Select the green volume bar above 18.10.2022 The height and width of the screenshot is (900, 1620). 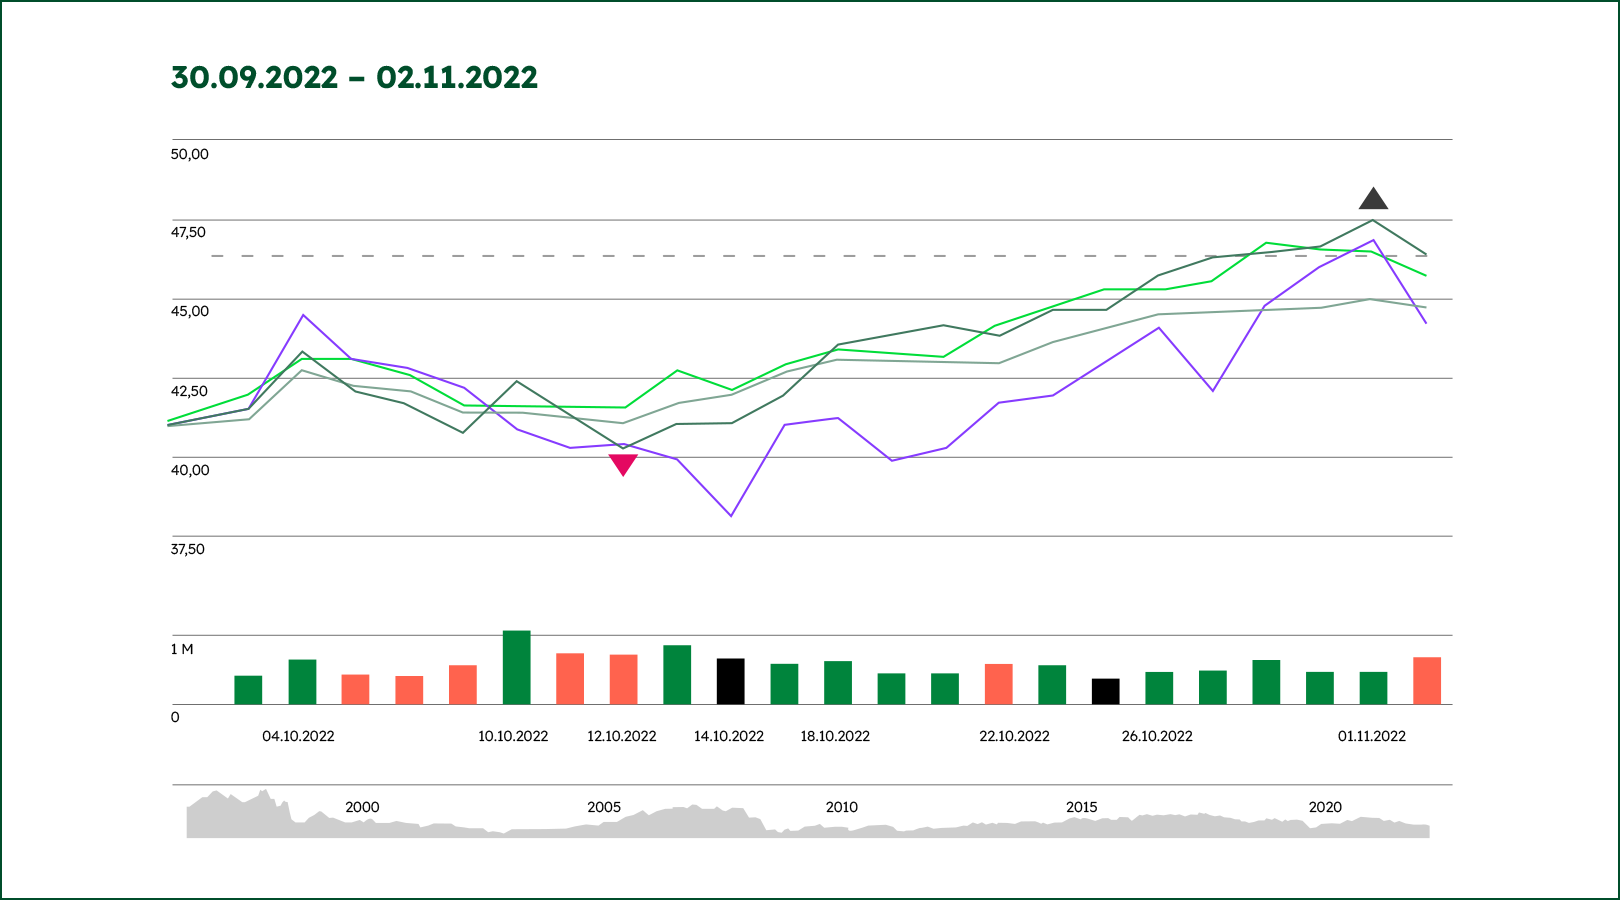[838, 682]
